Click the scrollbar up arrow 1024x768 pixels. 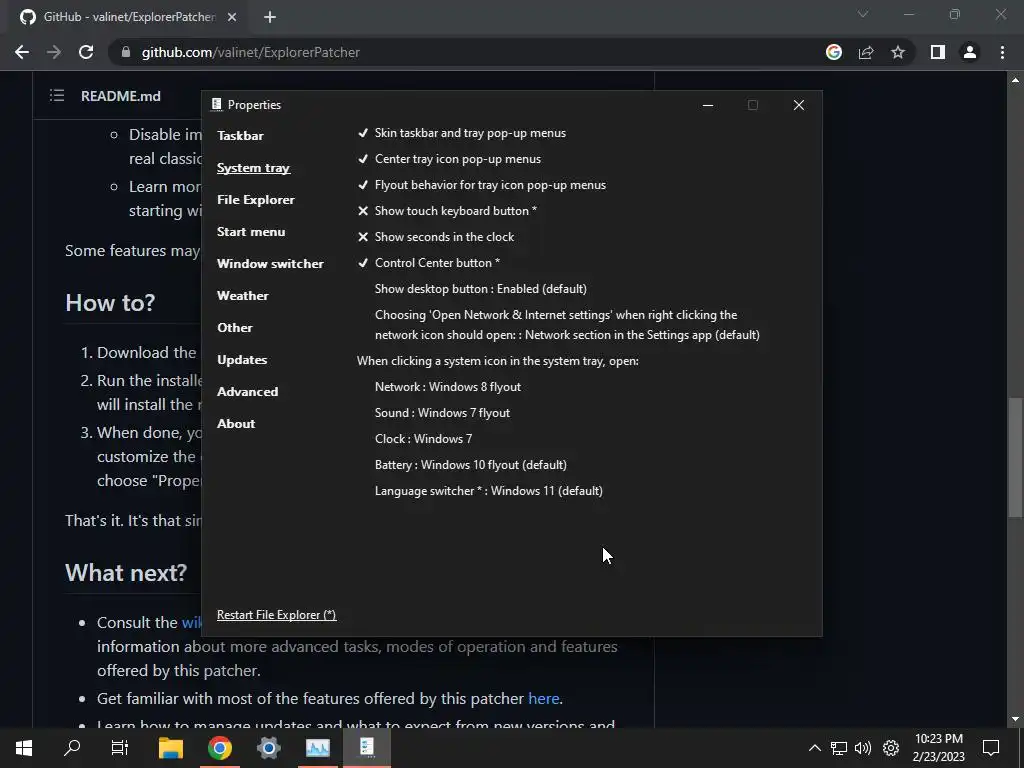click(x=1015, y=80)
